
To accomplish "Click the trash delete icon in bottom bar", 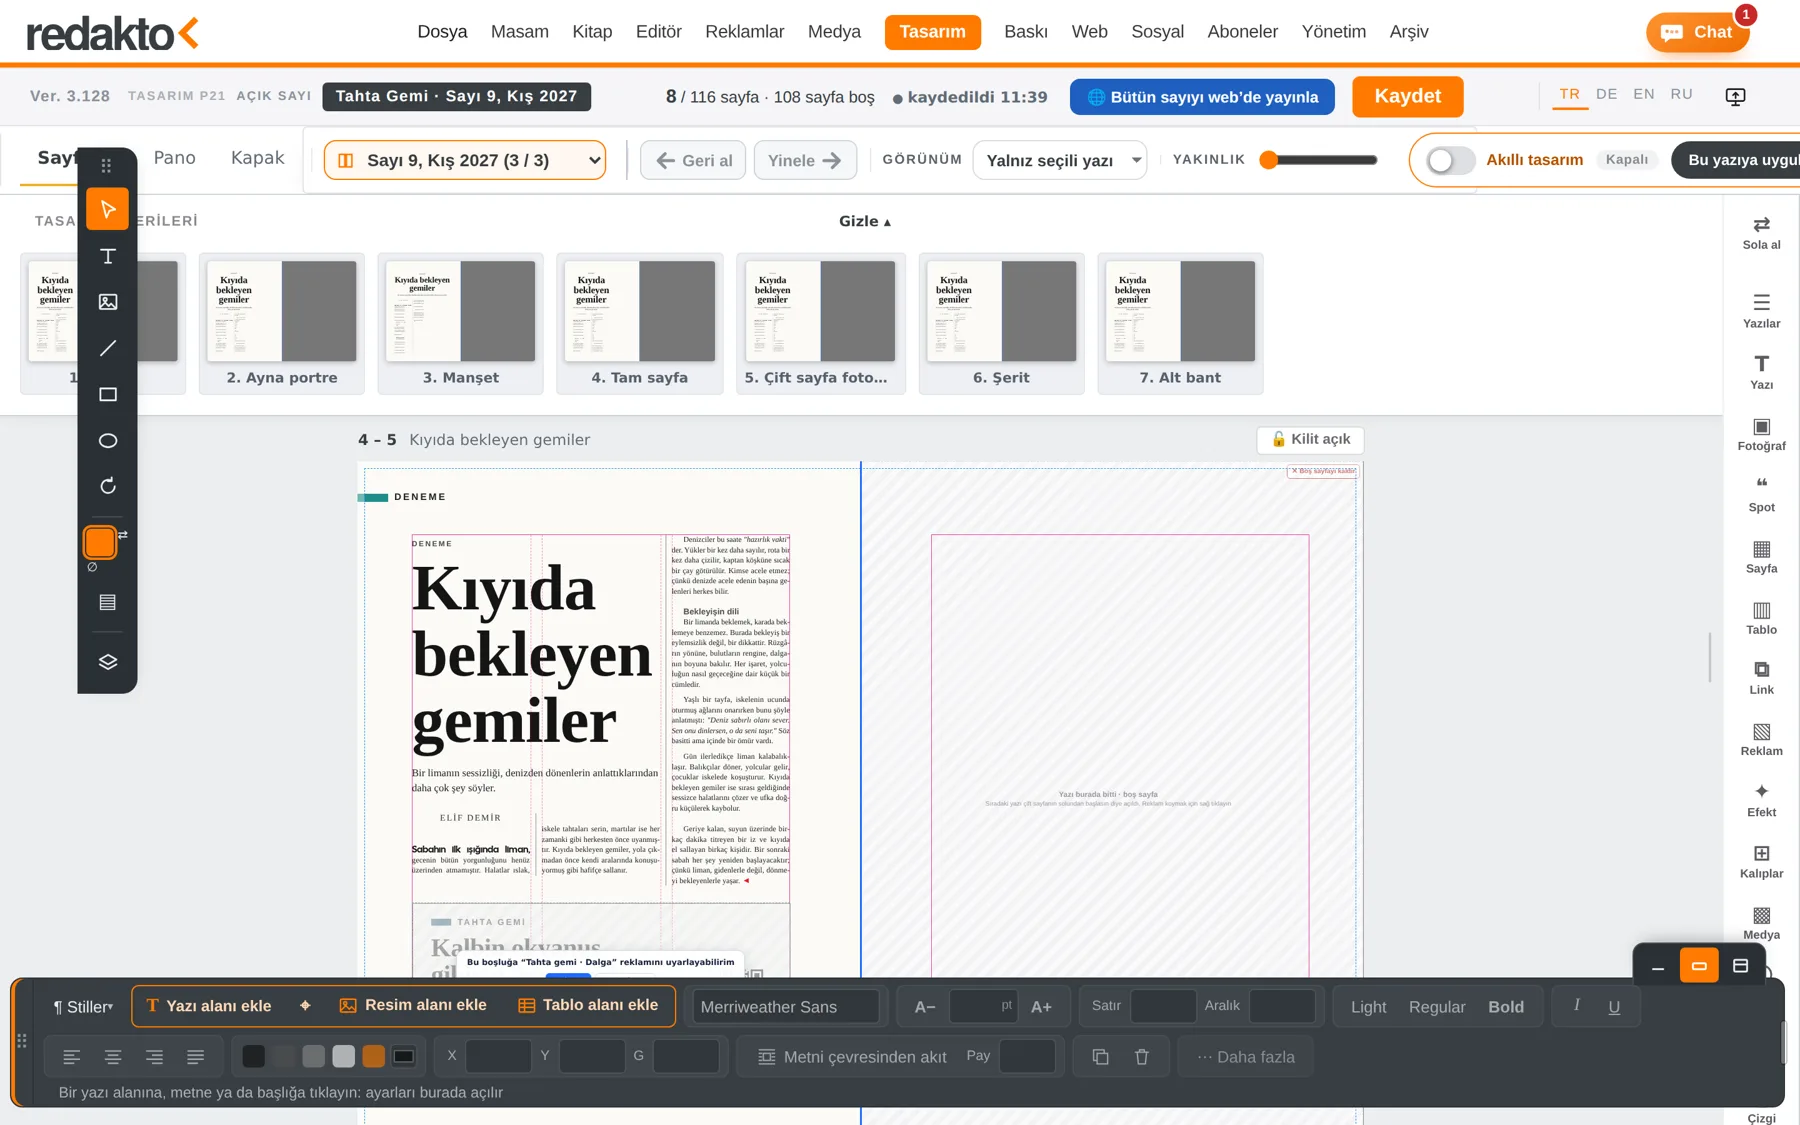I will 1141,1057.
